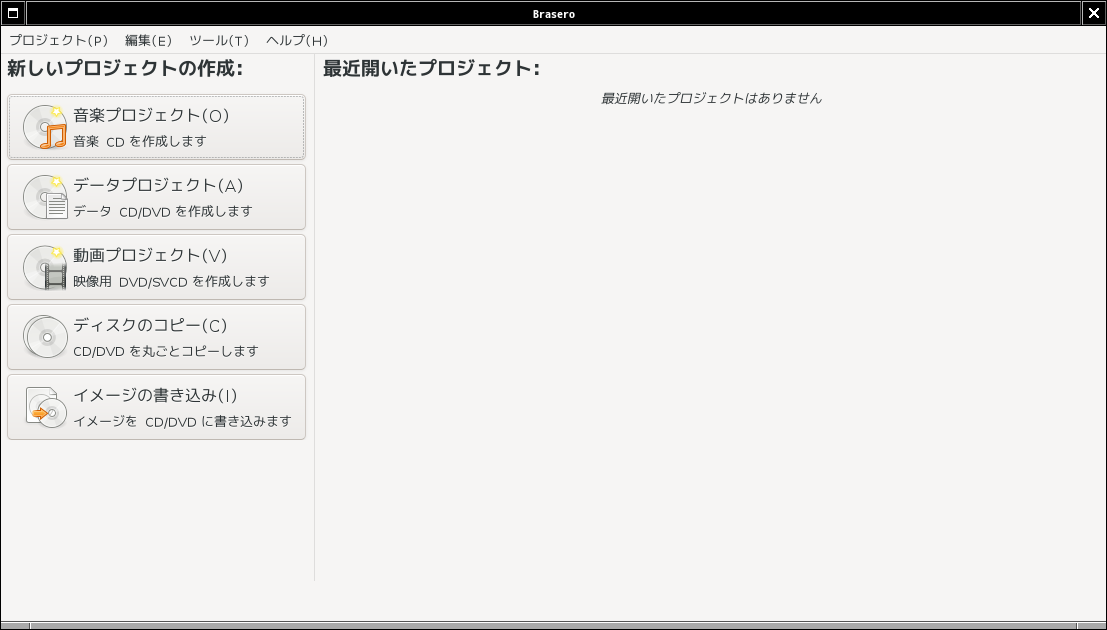Choose ディスクのコピー(C) option
The width and height of the screenshot is (1107, 630).
(x=157, y=337)
